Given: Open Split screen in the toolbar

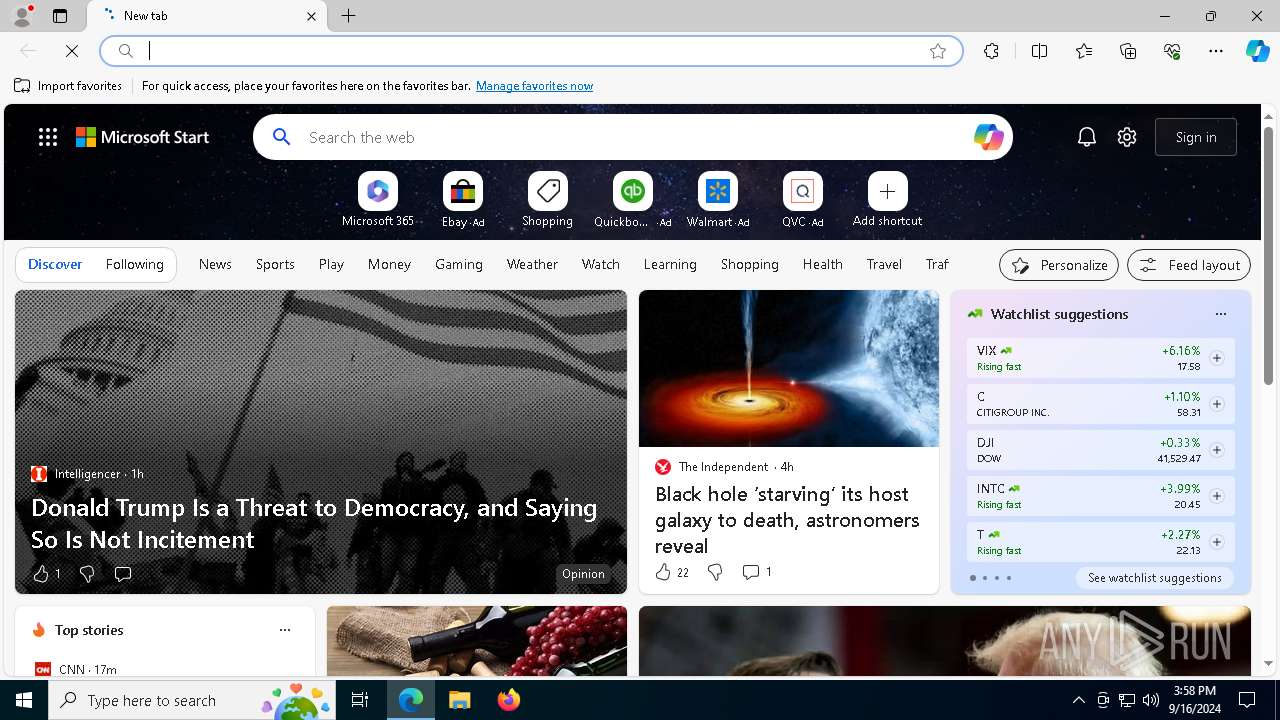Looking at the screenshot, I should 1039,51.
